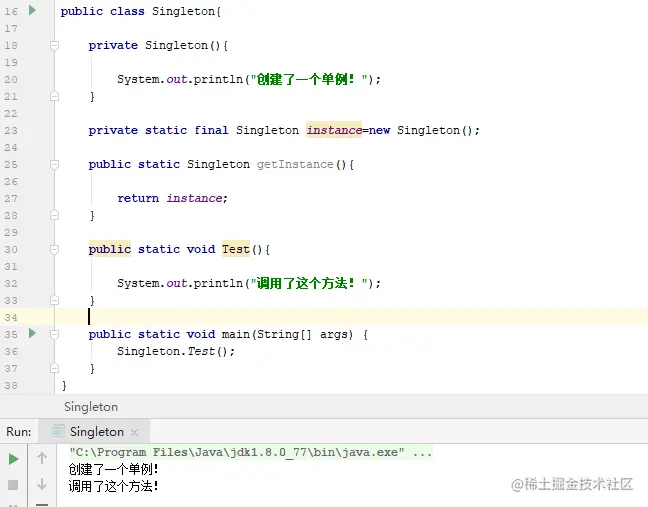Click the return instance statement on line 27
The image size is (648, 507).
172,198
